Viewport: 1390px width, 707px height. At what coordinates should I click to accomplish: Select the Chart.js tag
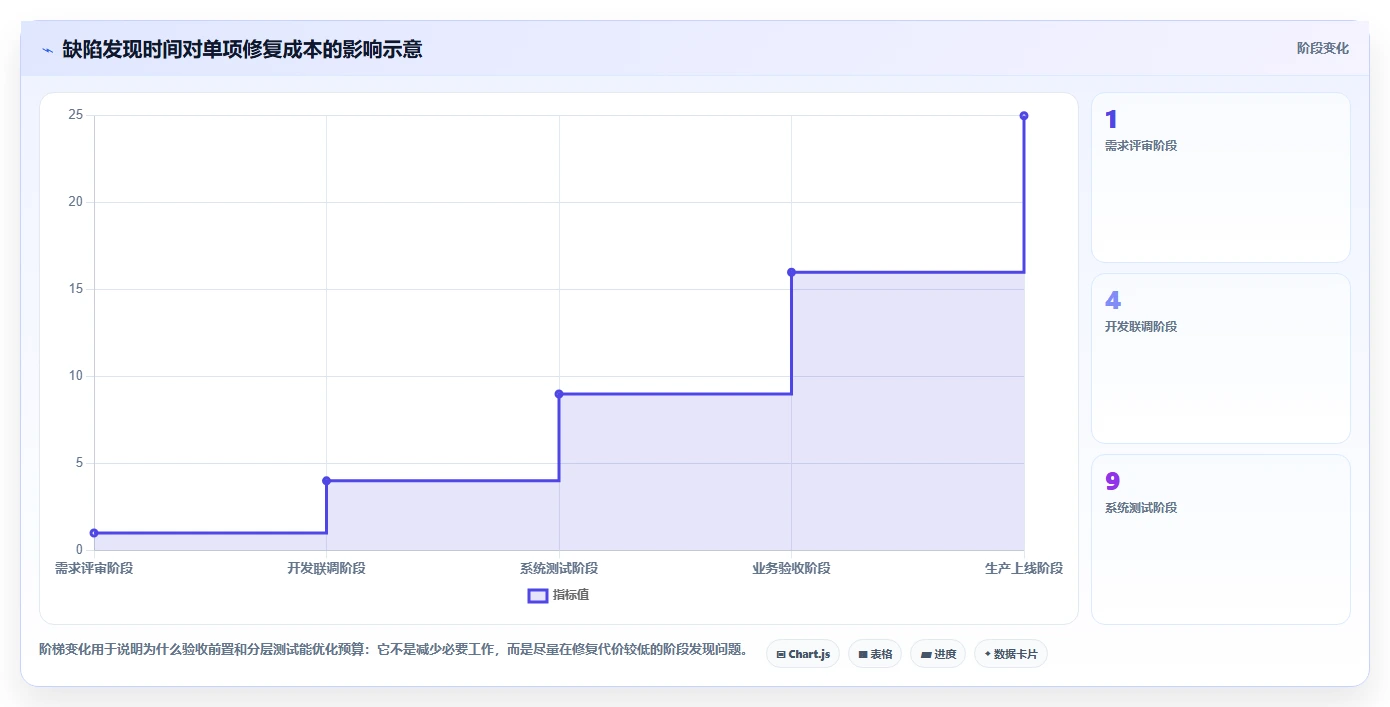point(803,654)
